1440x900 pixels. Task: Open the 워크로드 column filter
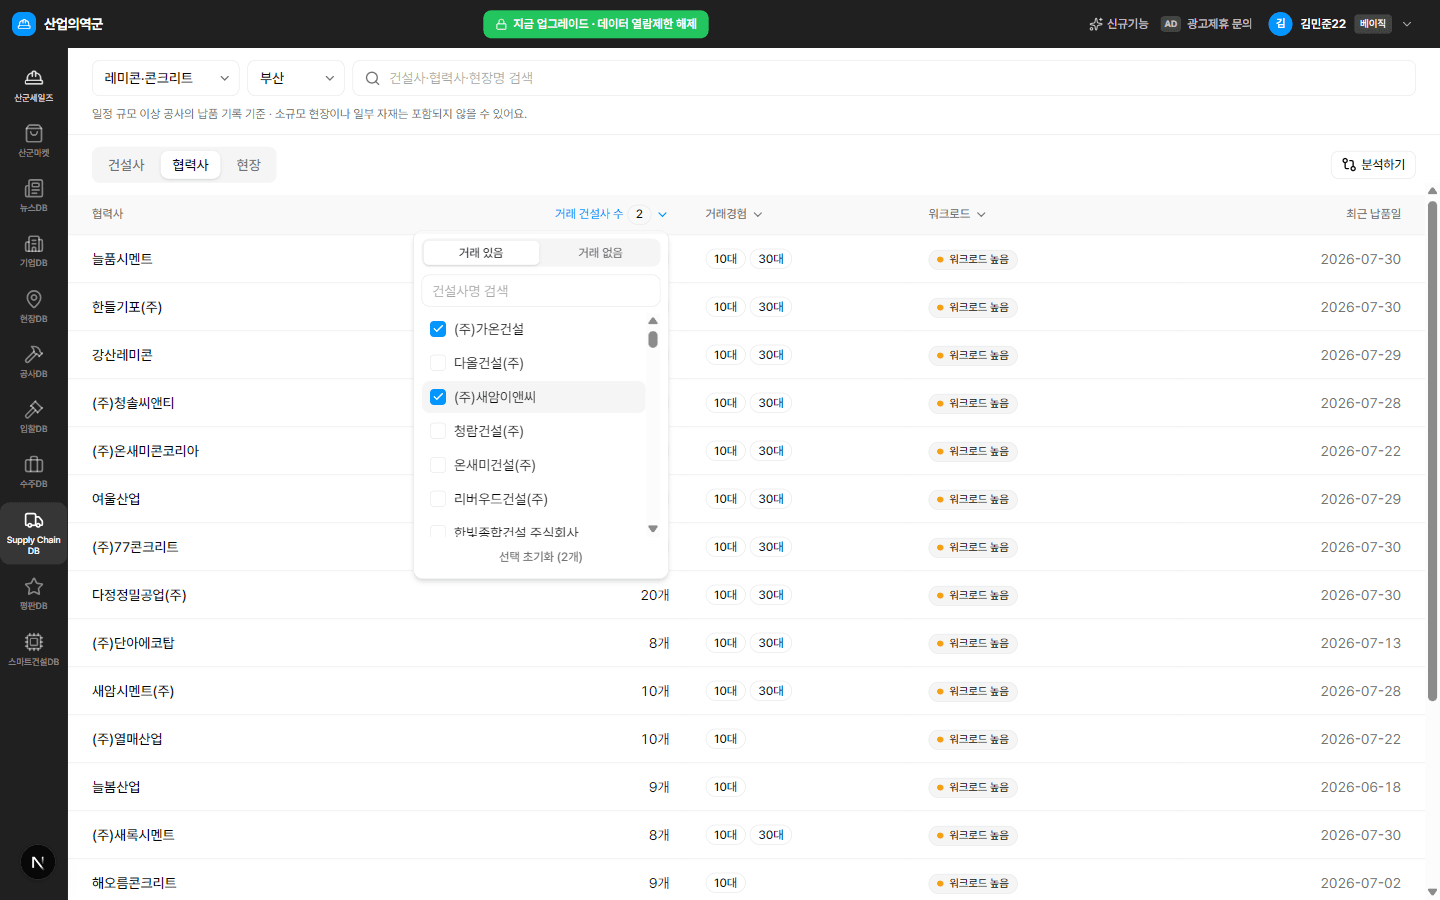(957, 214)
